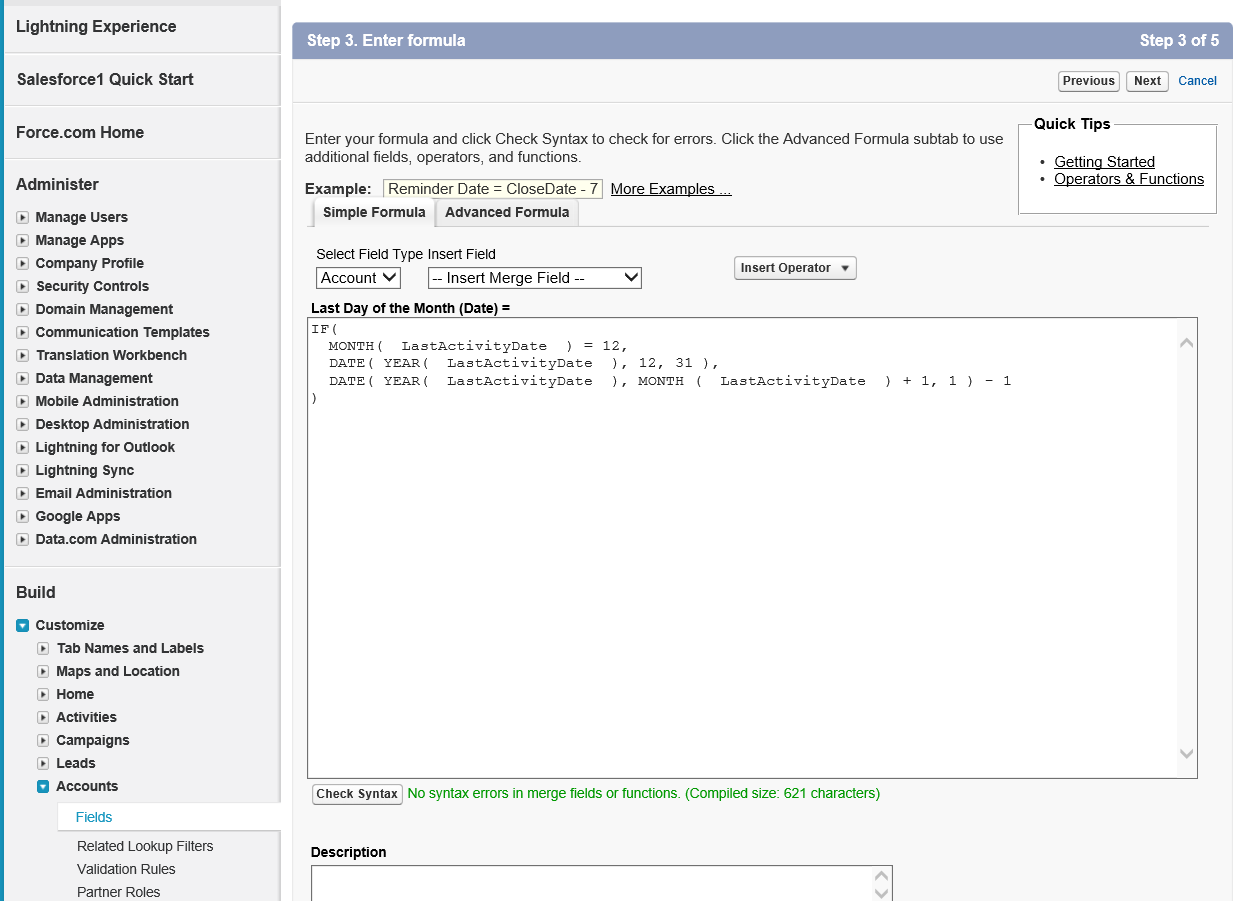
Task: Open the Manage Users label
Action: click(82, 217)
